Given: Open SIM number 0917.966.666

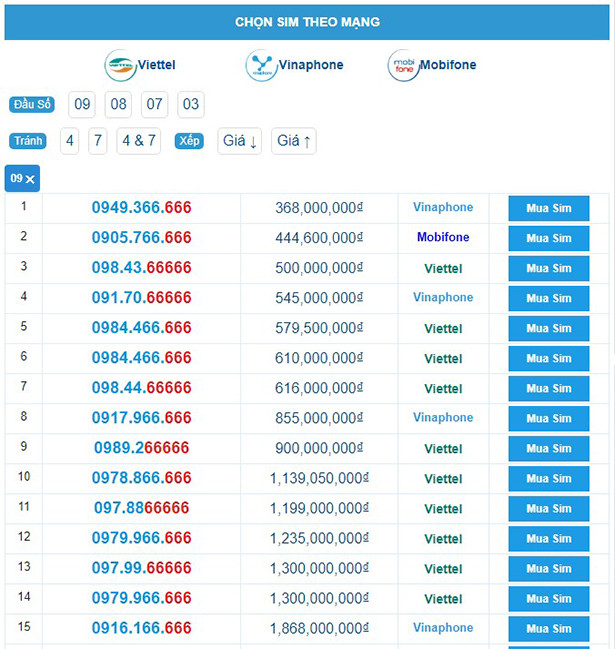Looking at the screenshot, I should tap(142, 418).
